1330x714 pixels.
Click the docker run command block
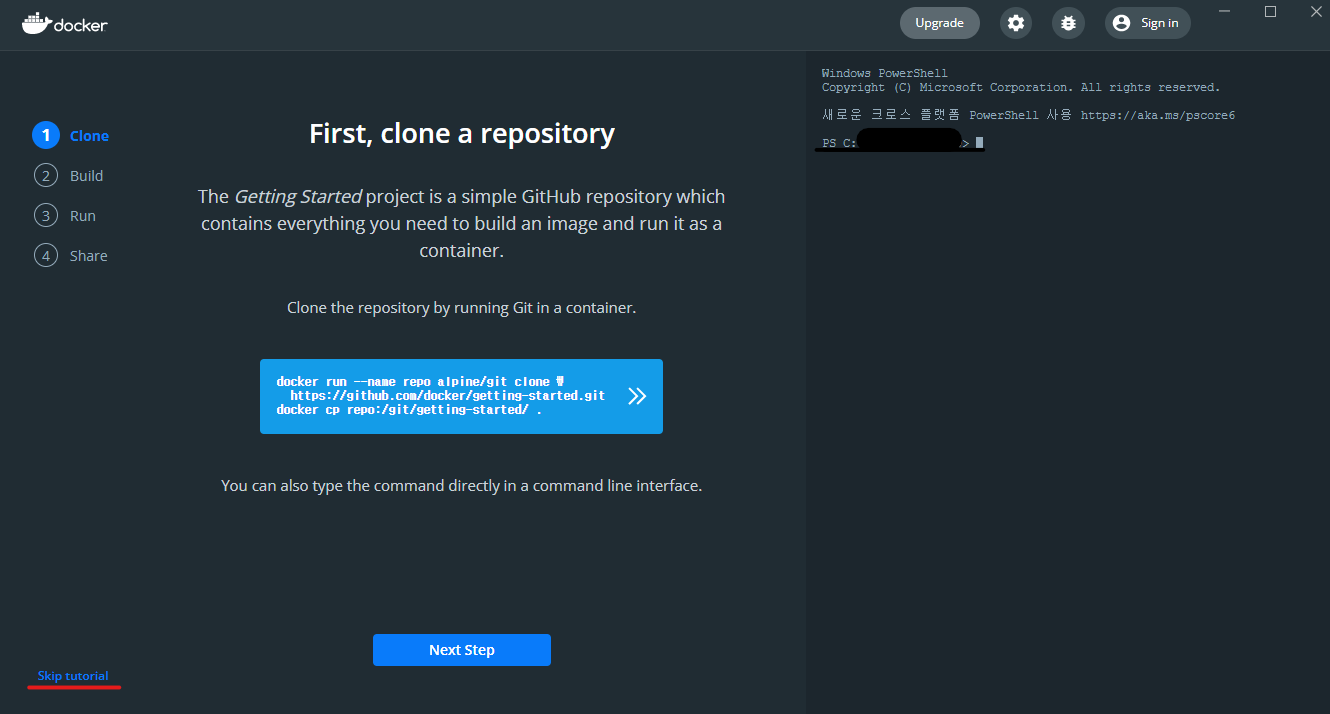[461, 396]
